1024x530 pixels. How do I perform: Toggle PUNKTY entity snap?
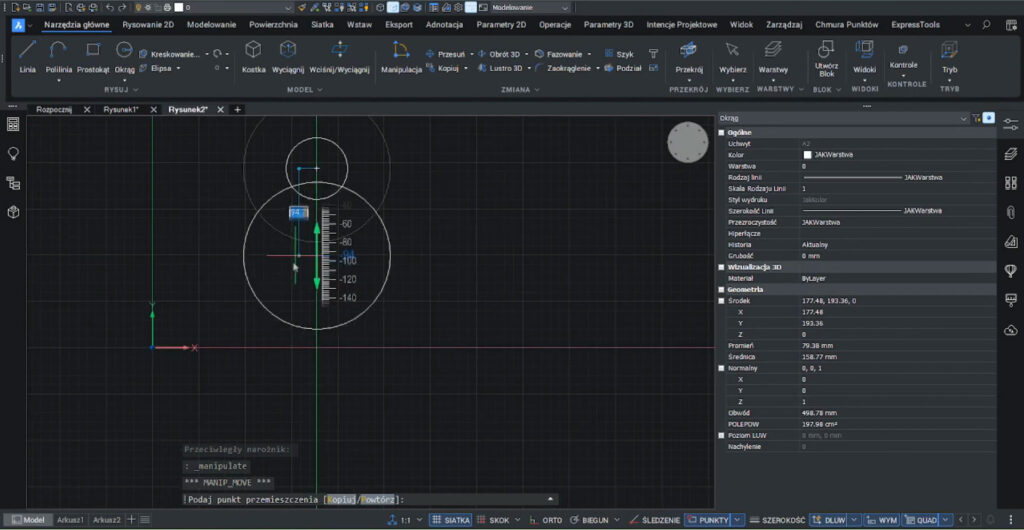tap(709, 520)
